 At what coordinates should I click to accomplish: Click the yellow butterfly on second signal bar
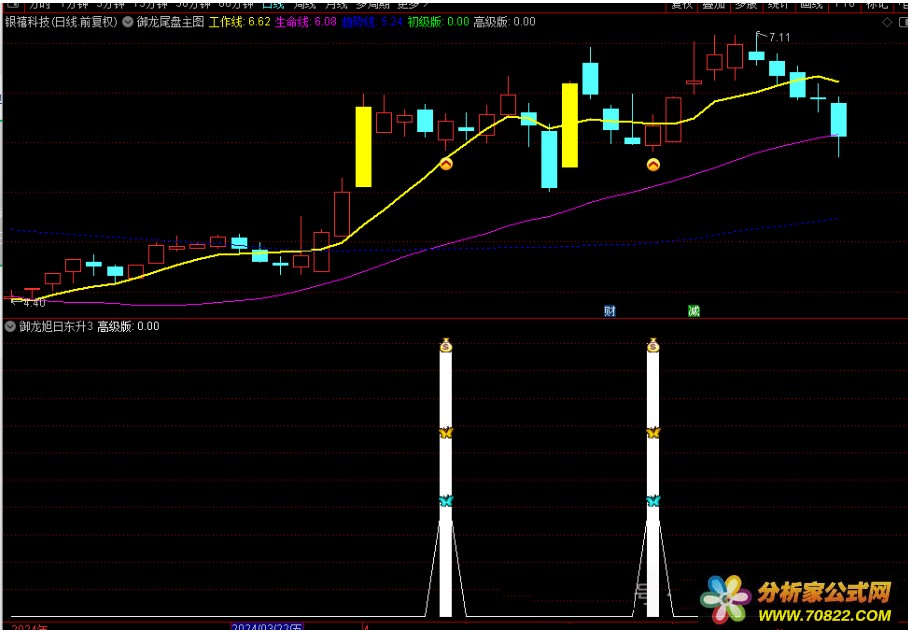point(653,433)
